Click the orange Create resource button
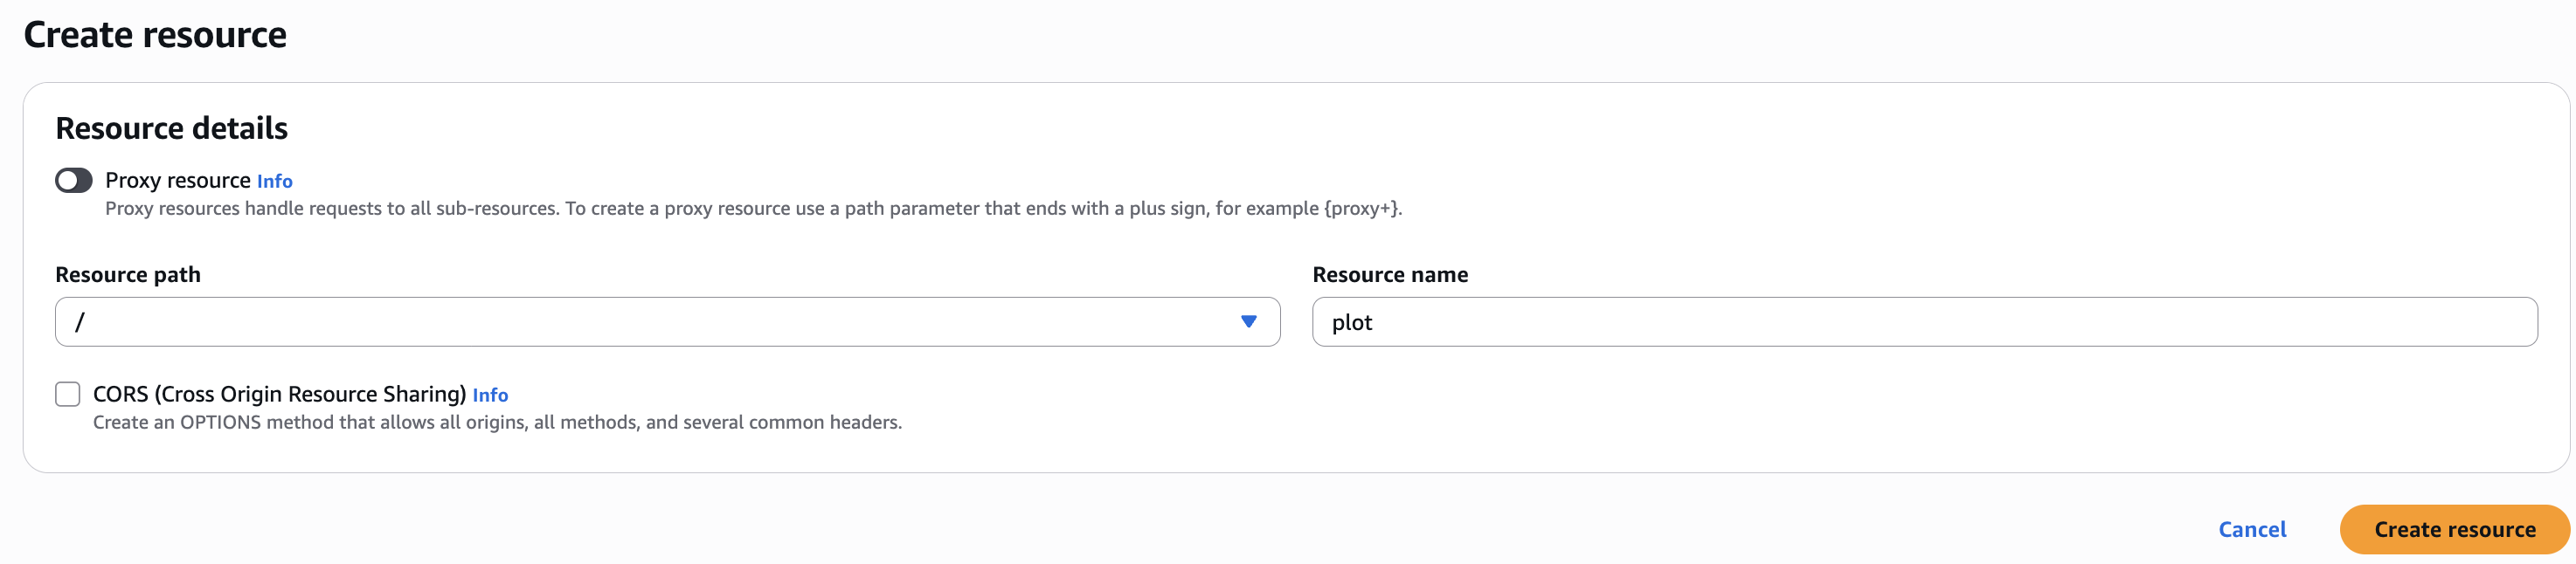Image resolution: width=2576 pixels, height=564 pixels. coord(2454,529)
